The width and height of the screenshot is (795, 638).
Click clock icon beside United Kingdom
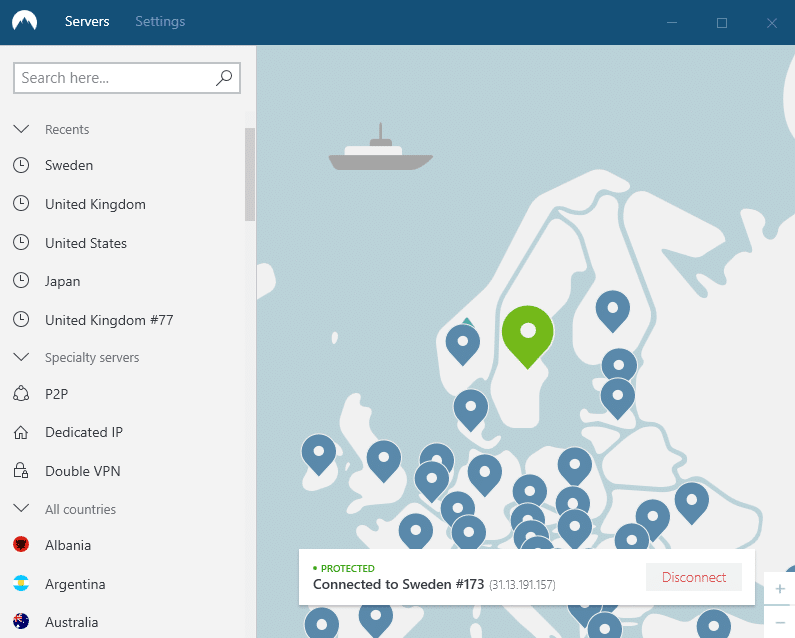pyautogui.click(x=21, y=203)
